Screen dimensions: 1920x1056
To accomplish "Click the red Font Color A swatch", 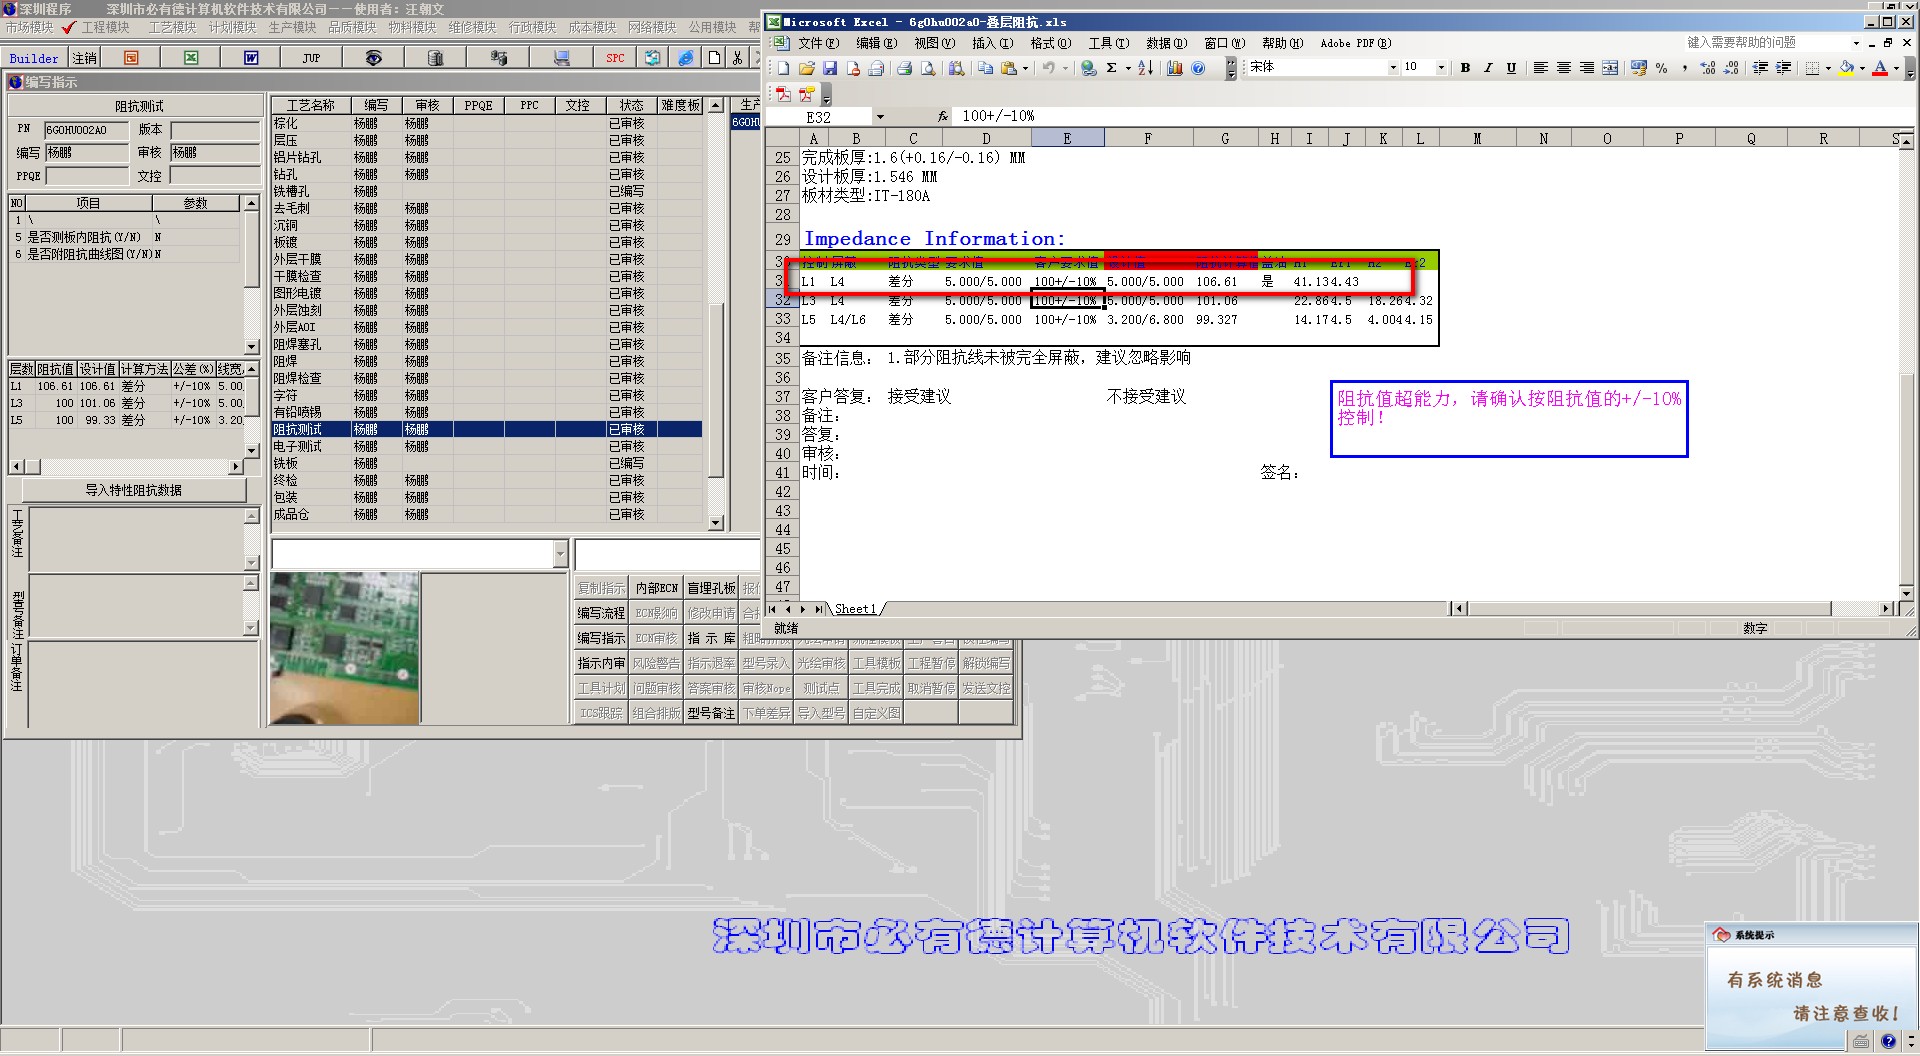I will point(1880,68).
